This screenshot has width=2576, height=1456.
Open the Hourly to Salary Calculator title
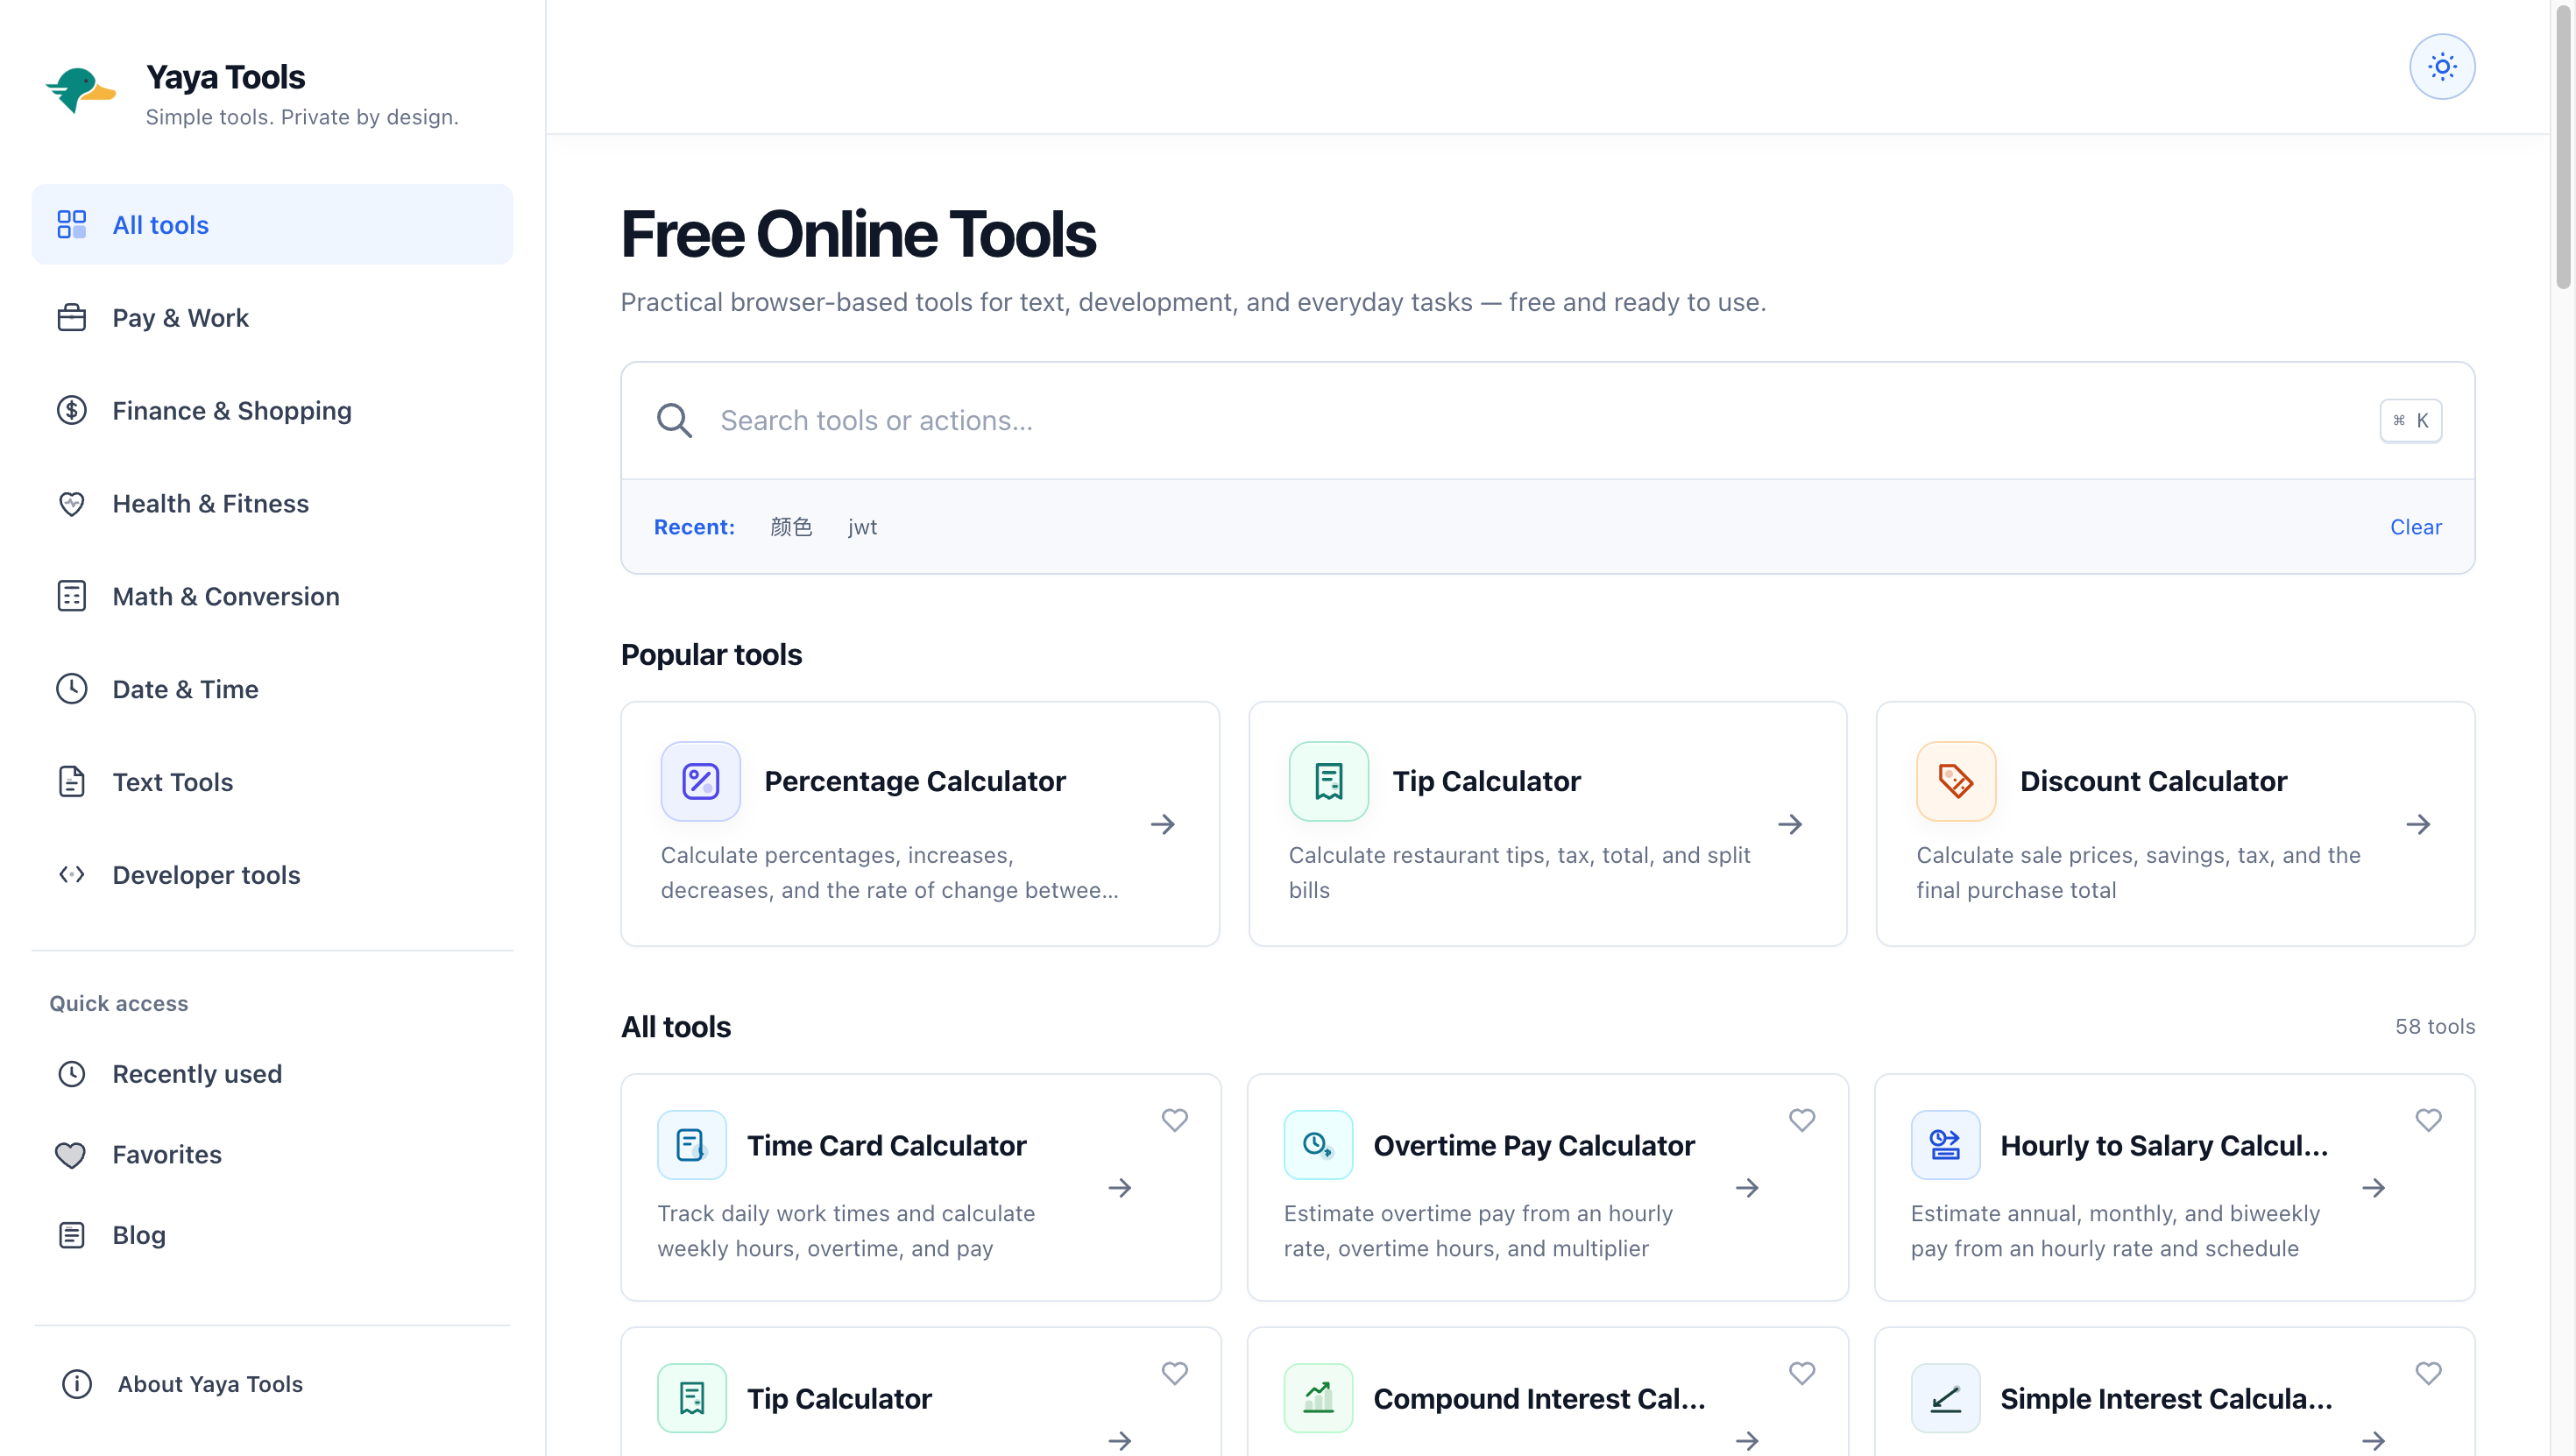pos(2164,1145)
